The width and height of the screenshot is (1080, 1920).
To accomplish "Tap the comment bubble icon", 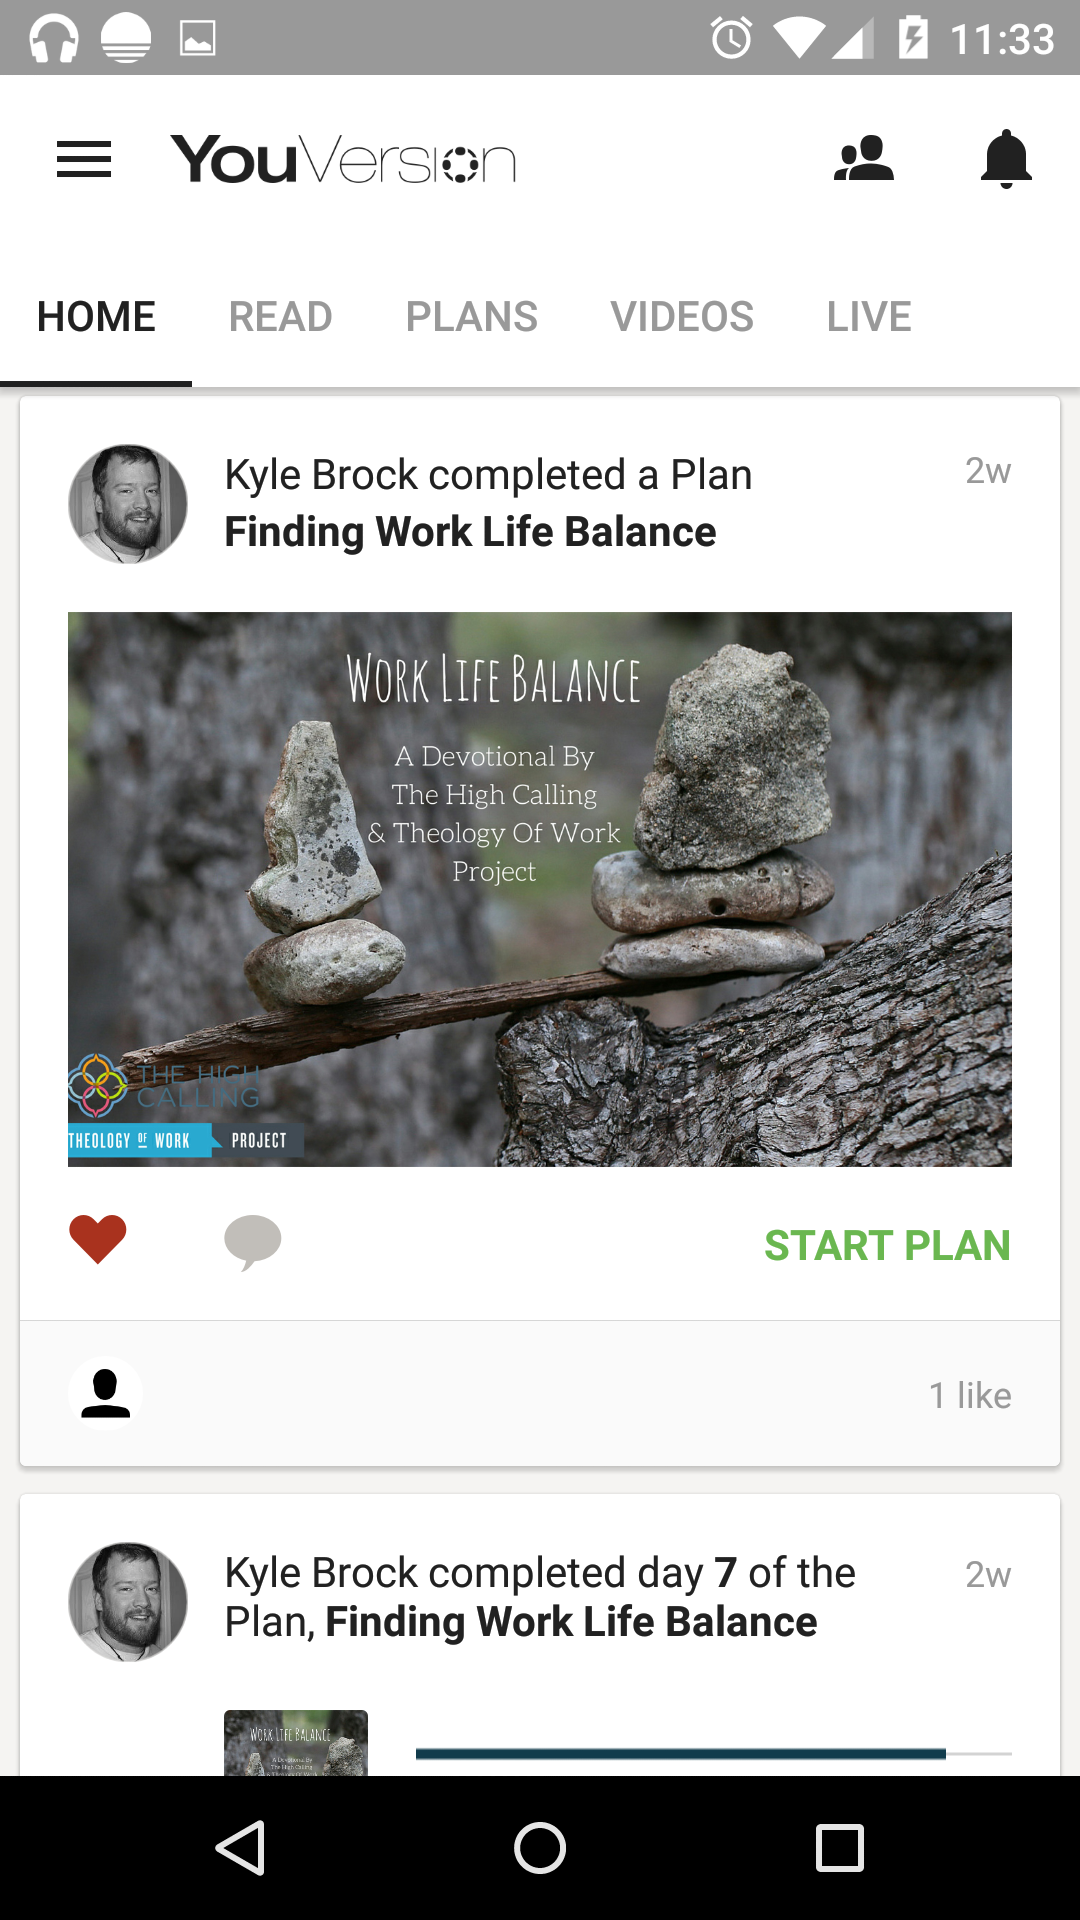I will click(x=253, y=1242).
